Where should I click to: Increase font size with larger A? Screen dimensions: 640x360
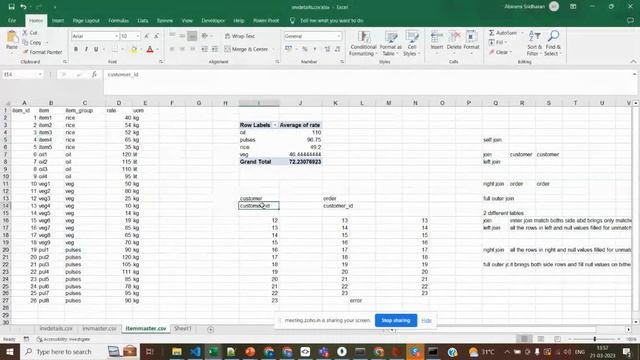pyautogui.click(x=147, y=36)
